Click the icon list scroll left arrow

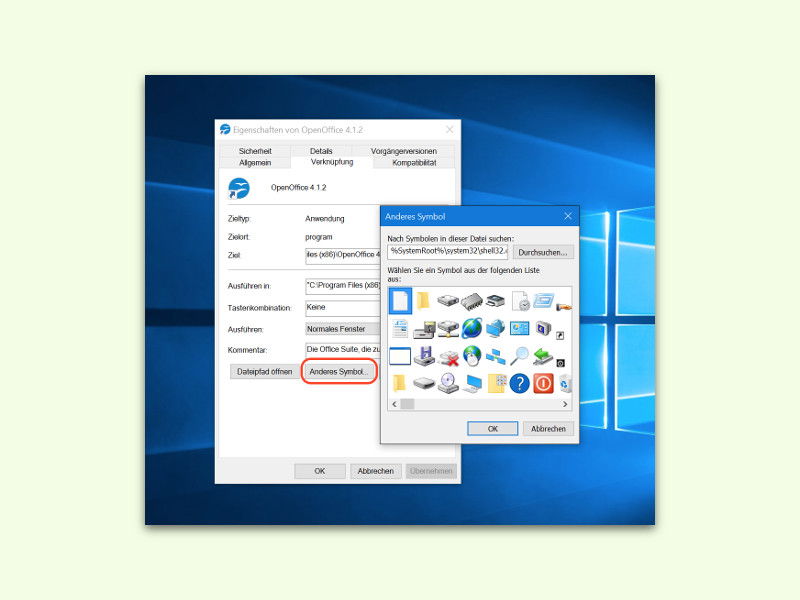(394, 404)
